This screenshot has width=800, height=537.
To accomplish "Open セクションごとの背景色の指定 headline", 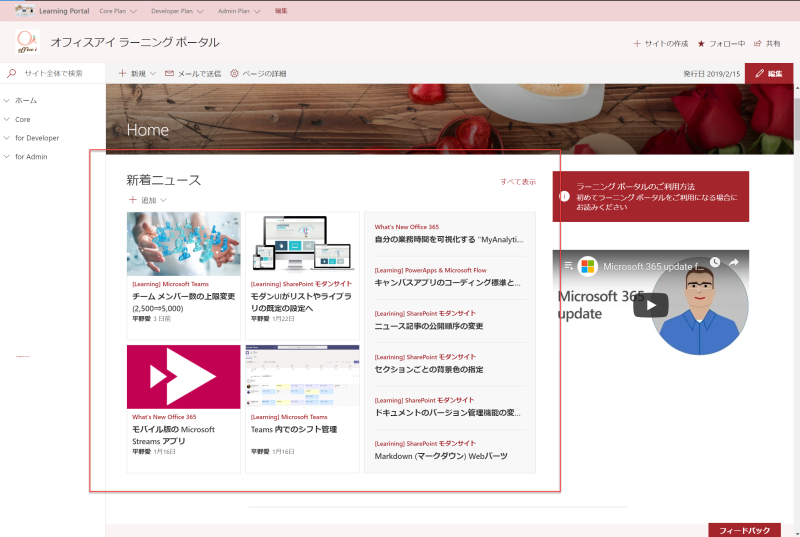I will (429, 369).
